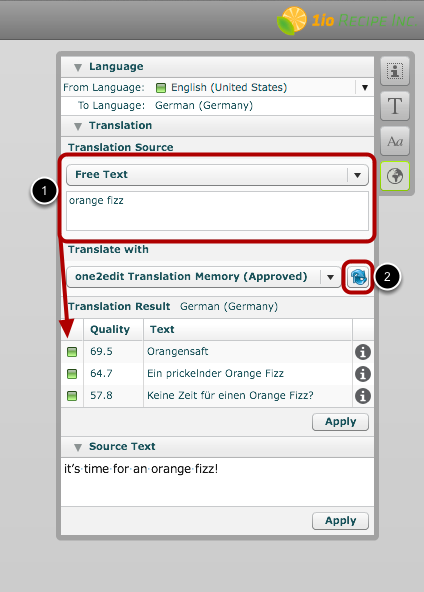The image size is (424, 592).
Task: Select Keine Zeit für einen Orange Fizz? text
Action: [x=230, y=395]
